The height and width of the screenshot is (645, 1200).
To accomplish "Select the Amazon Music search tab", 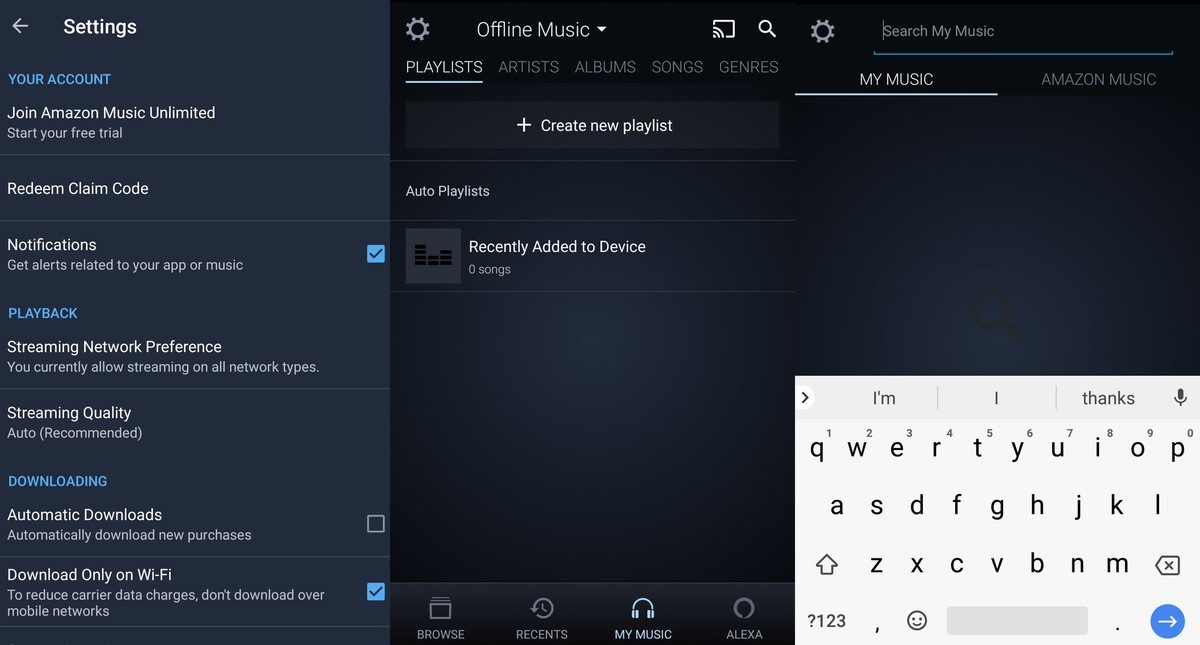I will 1099,79.
